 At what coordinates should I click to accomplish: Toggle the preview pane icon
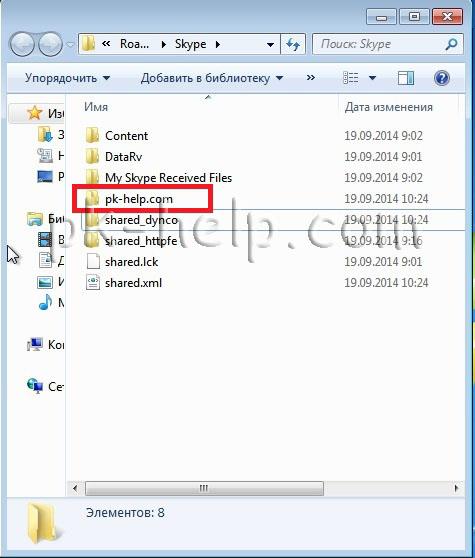click(x=406, y=78)
